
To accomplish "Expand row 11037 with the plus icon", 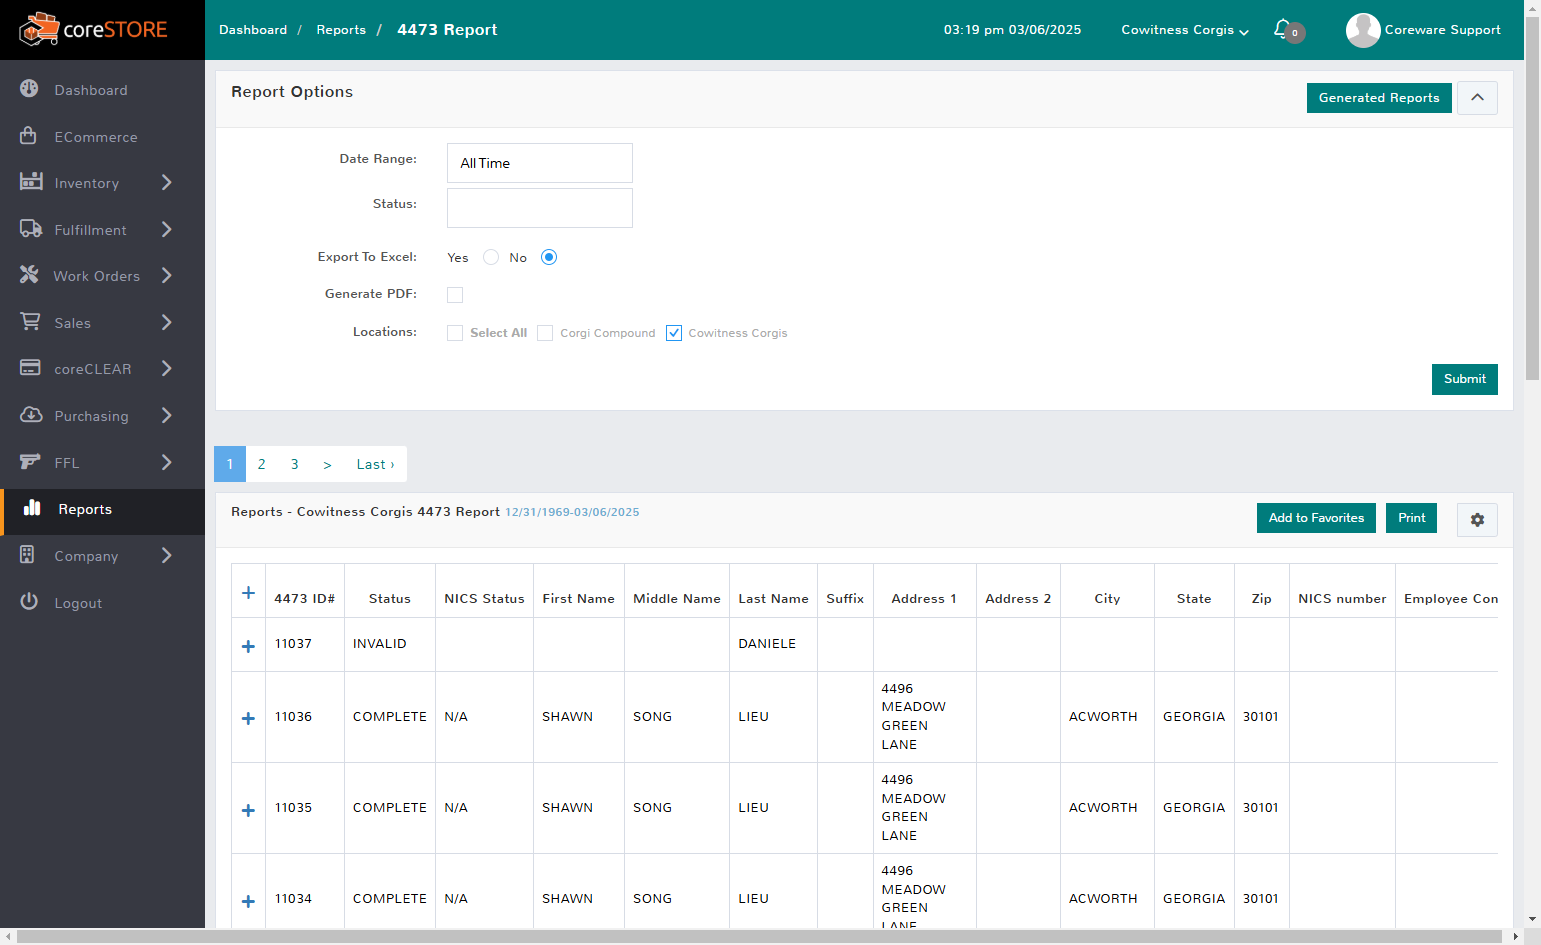I will [248, 646].
